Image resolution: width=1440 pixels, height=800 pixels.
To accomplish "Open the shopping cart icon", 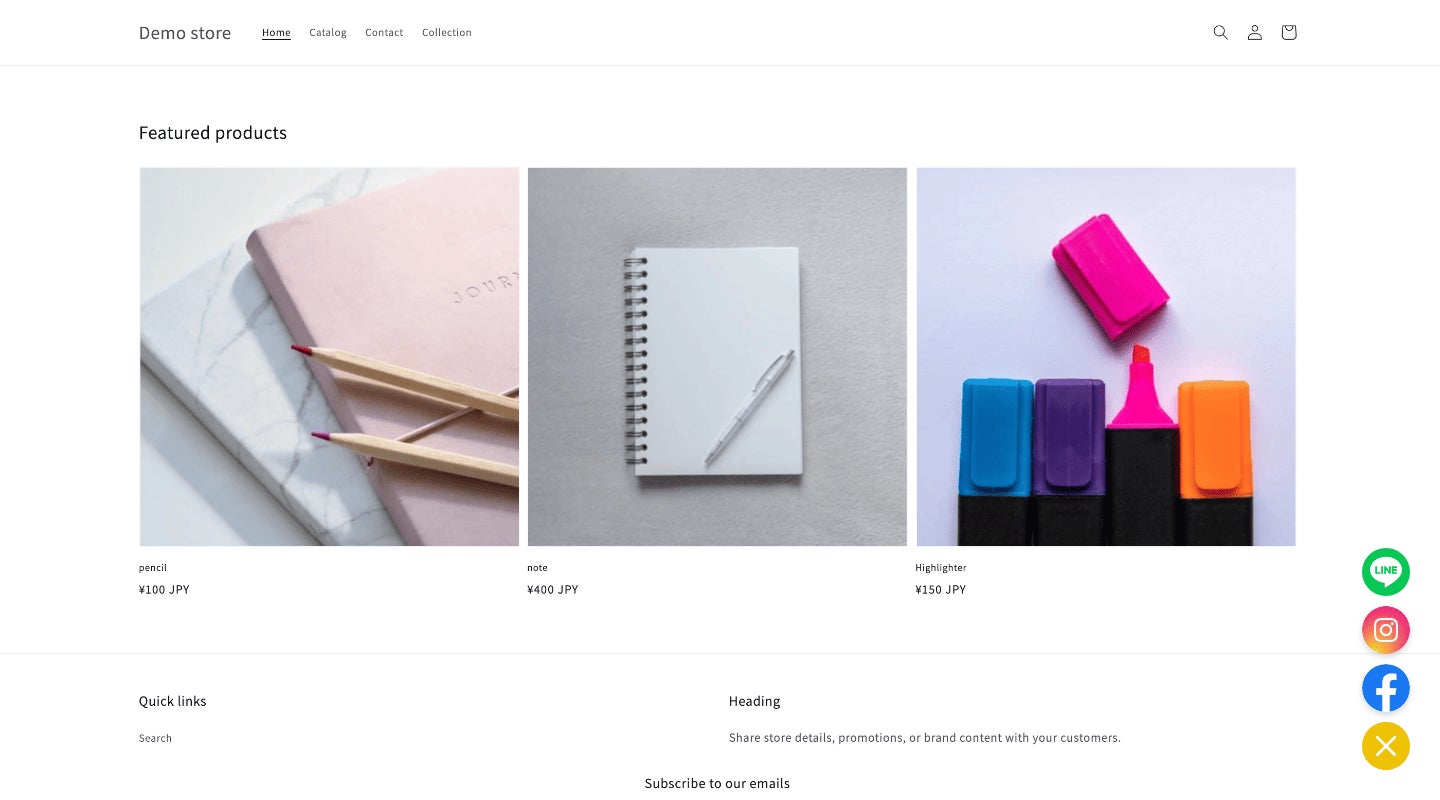I will 1288,32.
